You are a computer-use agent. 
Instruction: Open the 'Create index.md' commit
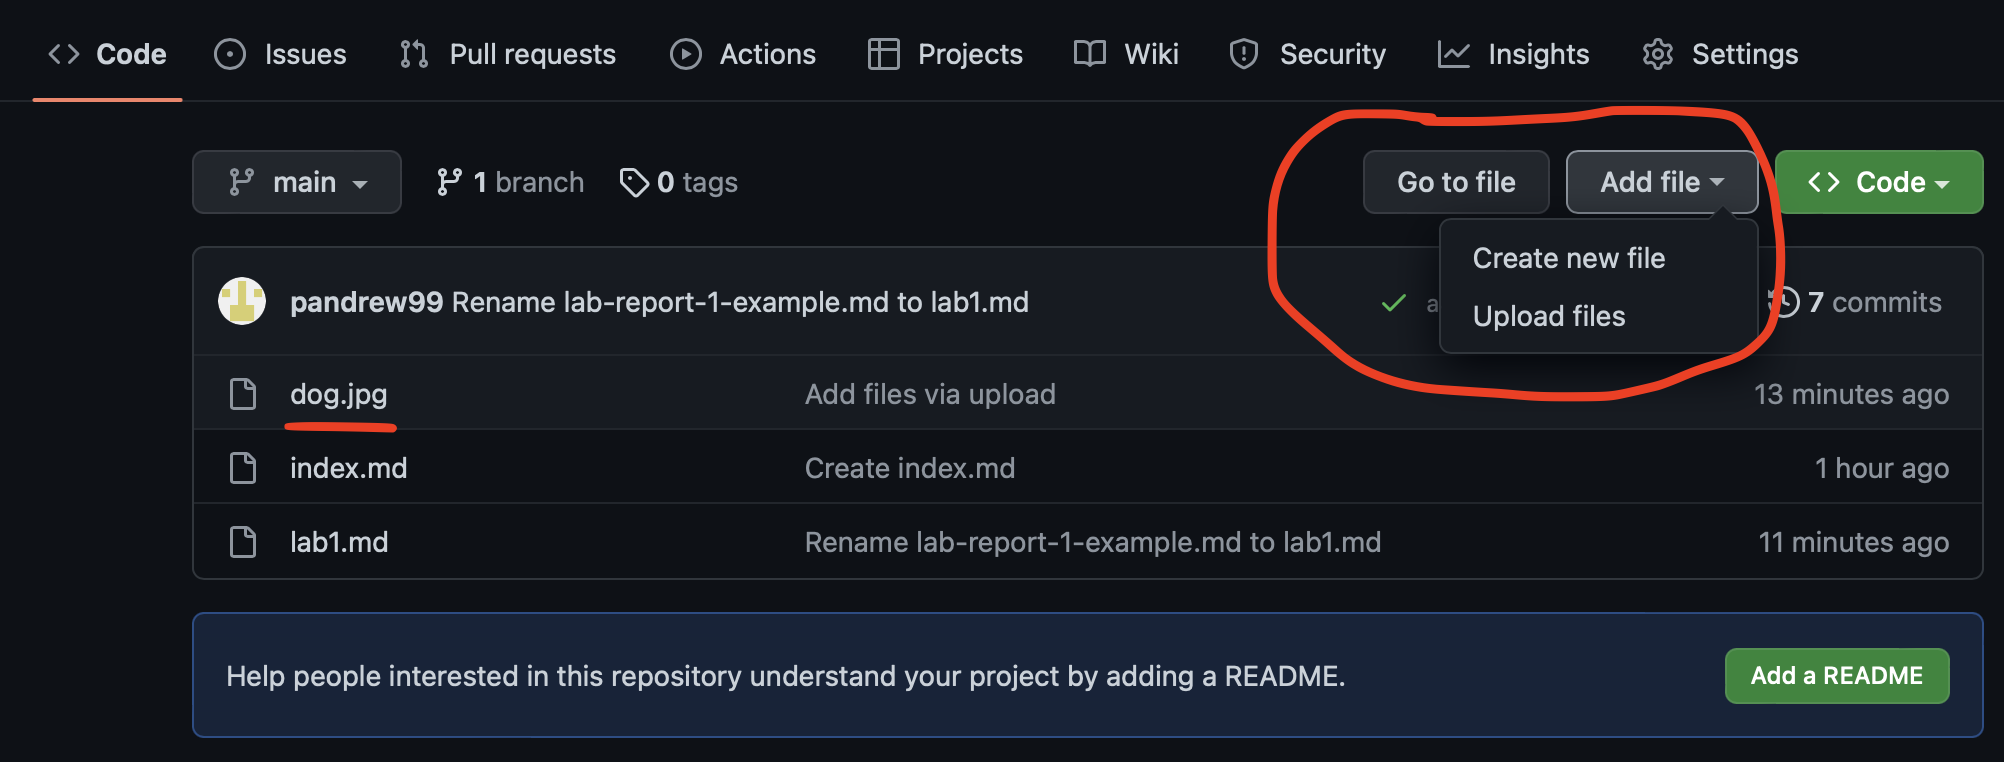point(910,468)
